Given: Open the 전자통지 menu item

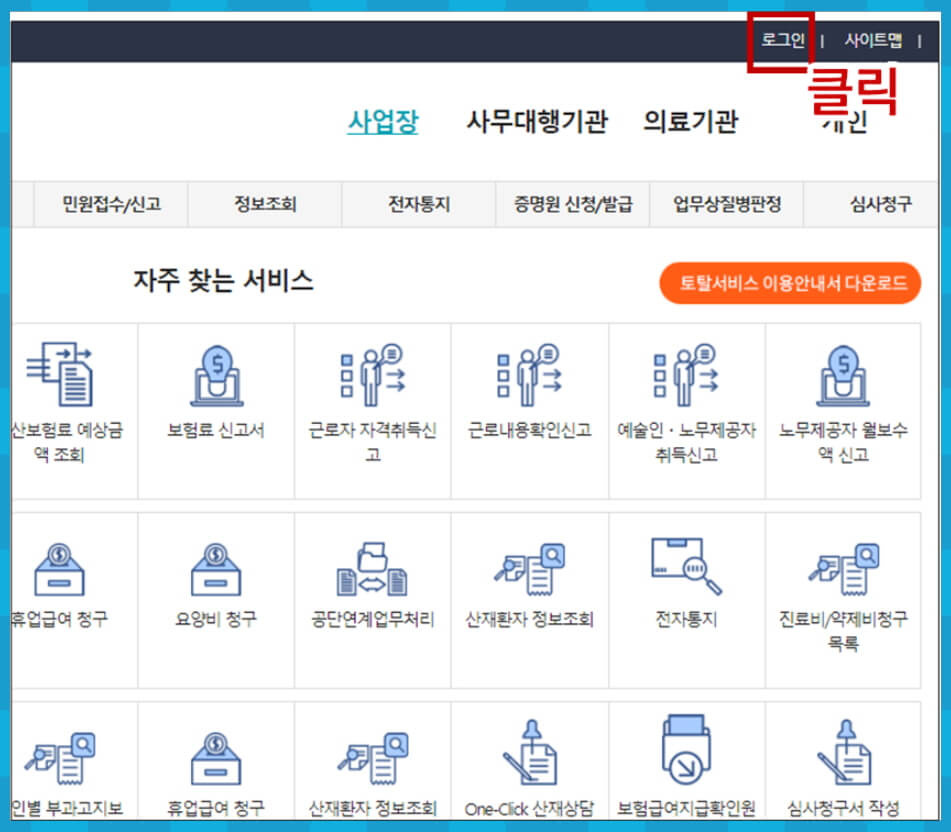Looking at the screenshot, I should pos(418,204).
